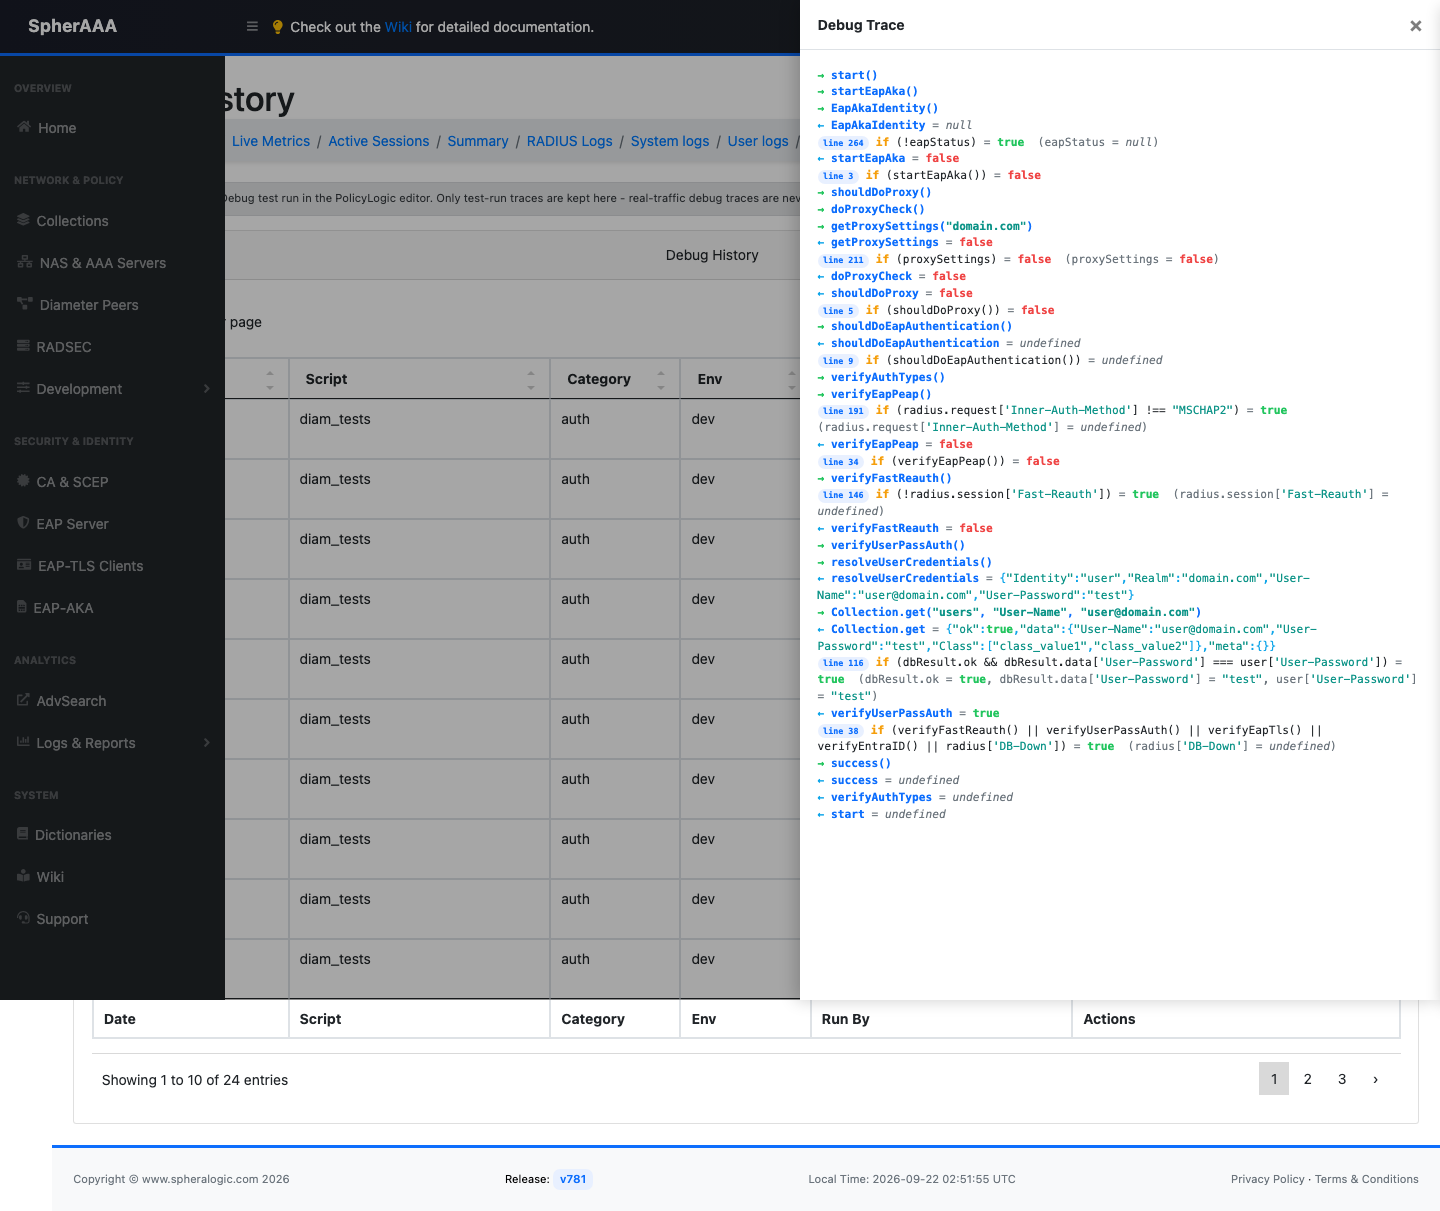Viewport: 1440px width, 1211px height.
Task: Expand the Development submenu chevron
Action: point(207,388)
